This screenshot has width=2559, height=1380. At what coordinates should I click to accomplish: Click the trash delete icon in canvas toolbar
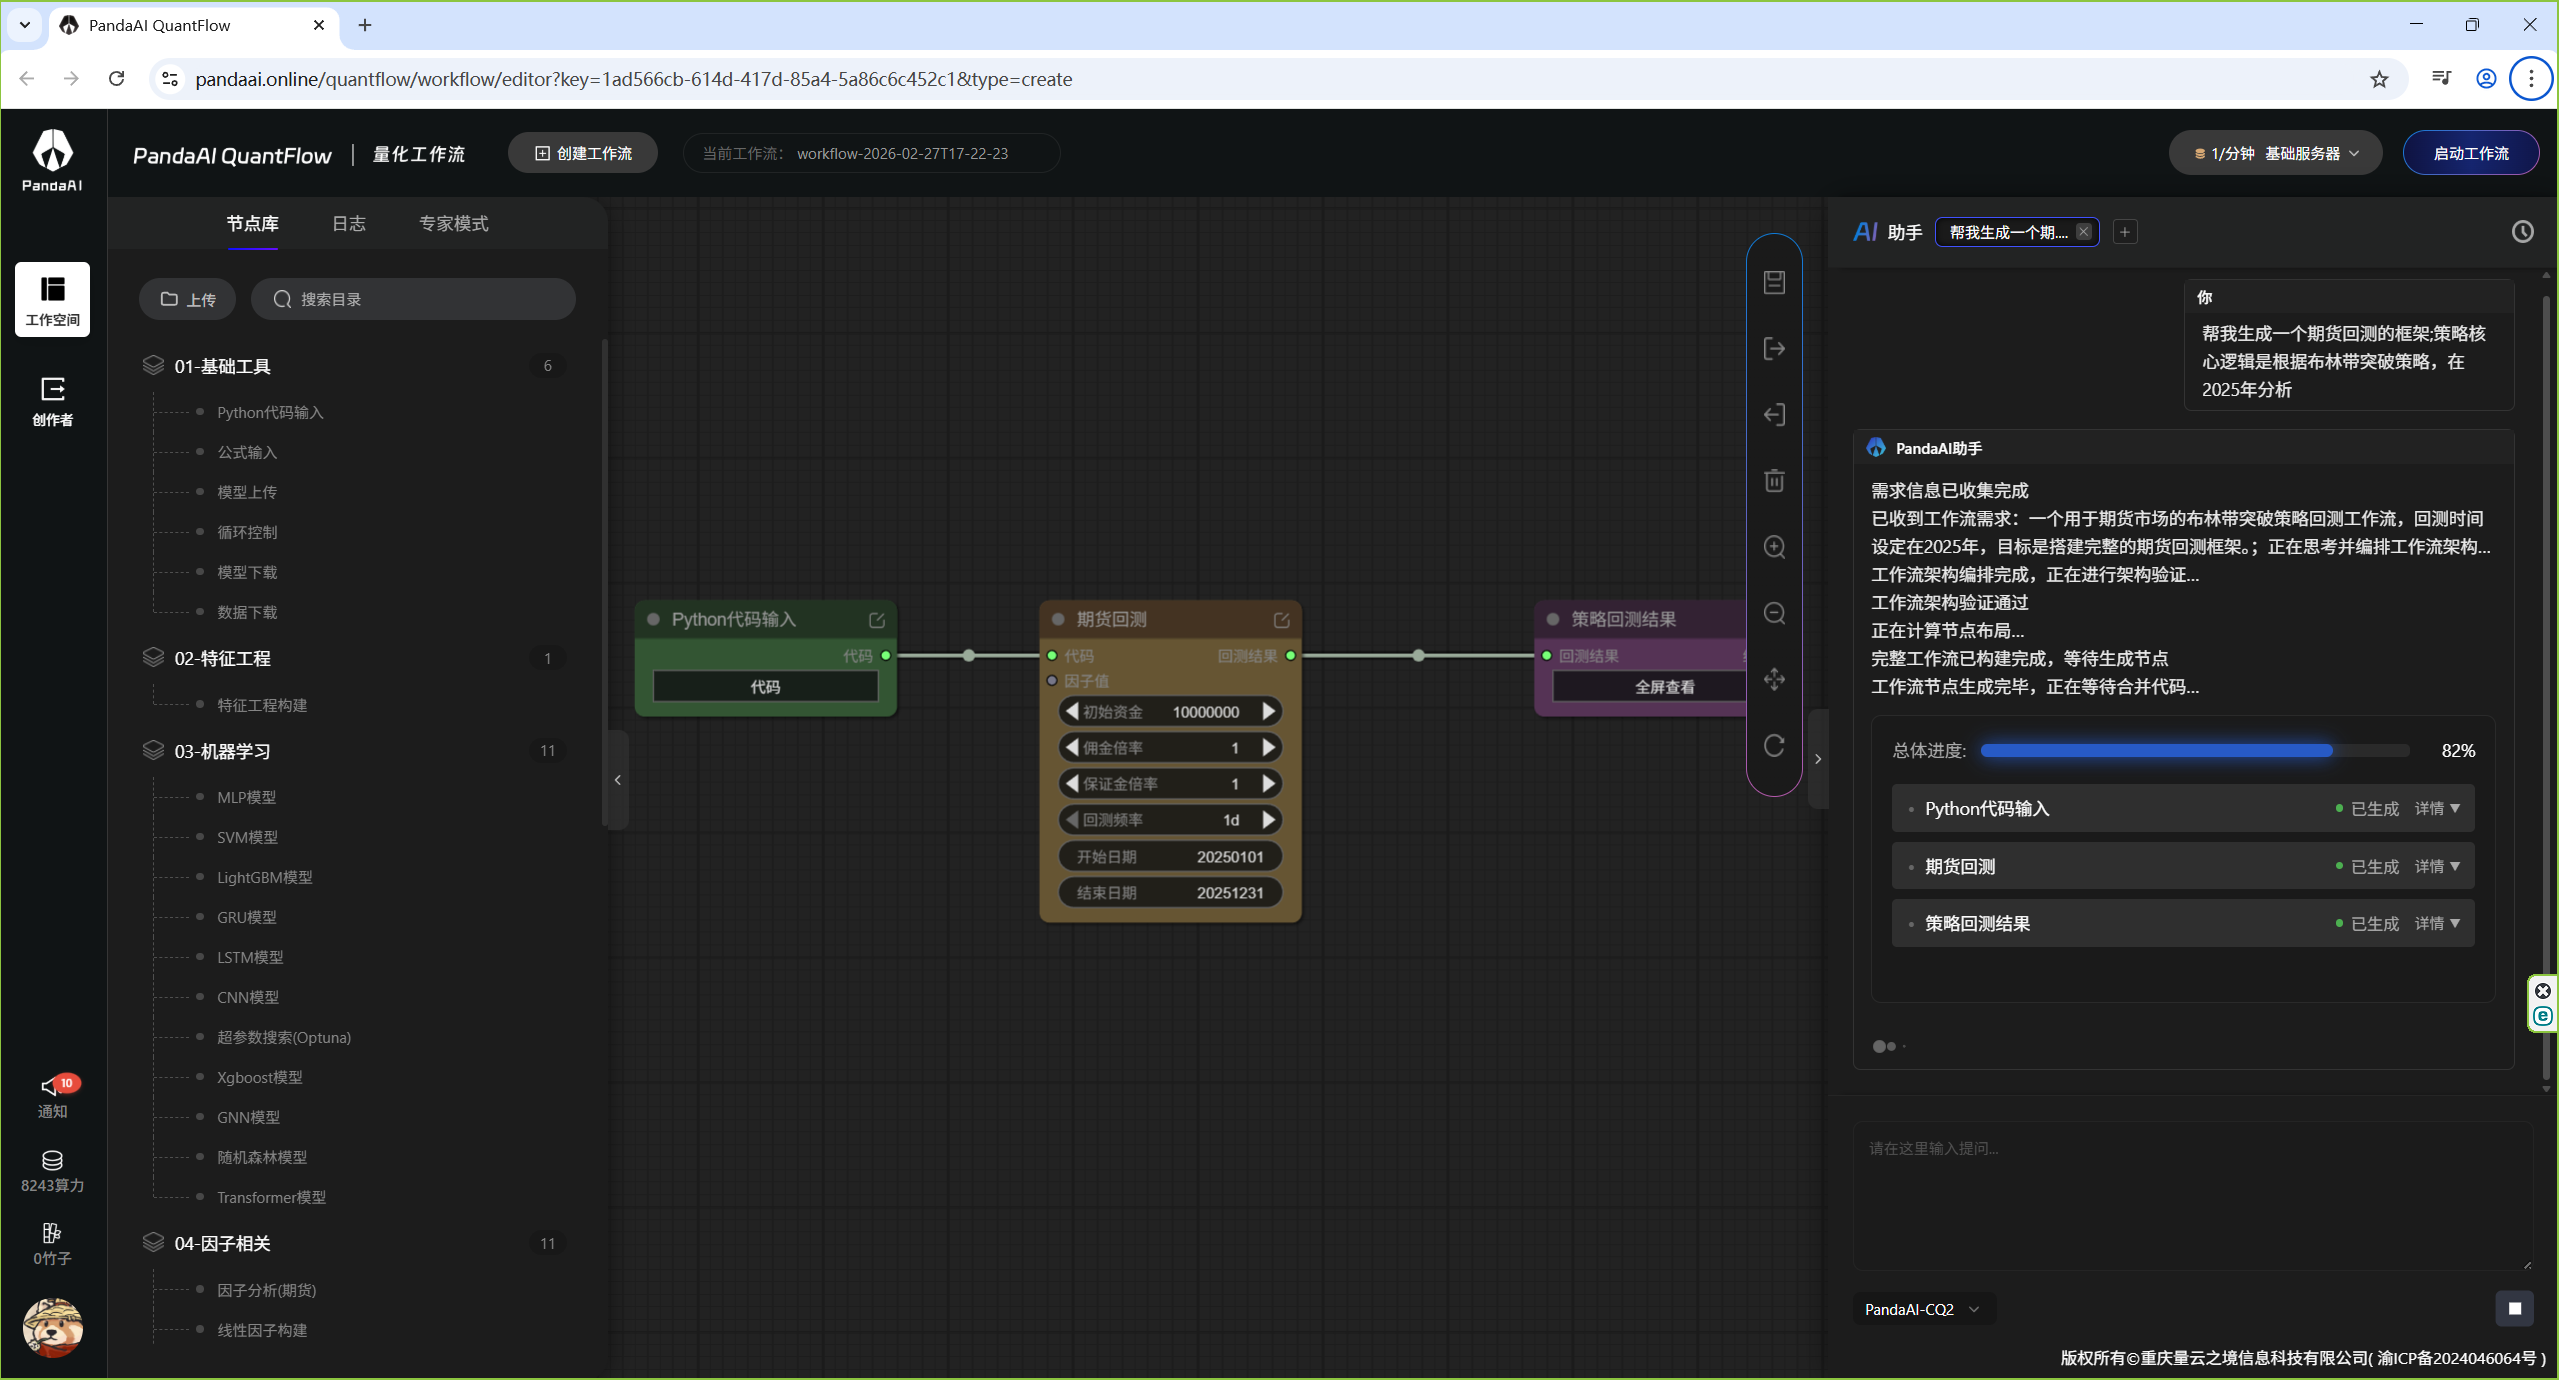click(x=1774, y=481)
